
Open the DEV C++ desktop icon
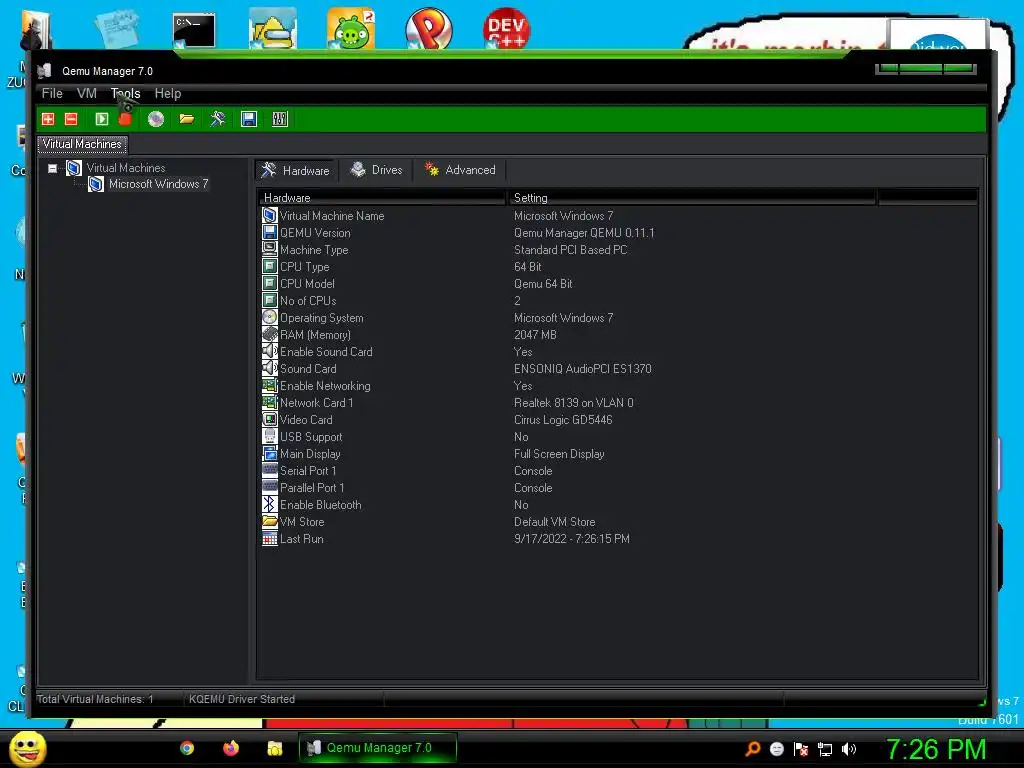(x=506, y=28)
